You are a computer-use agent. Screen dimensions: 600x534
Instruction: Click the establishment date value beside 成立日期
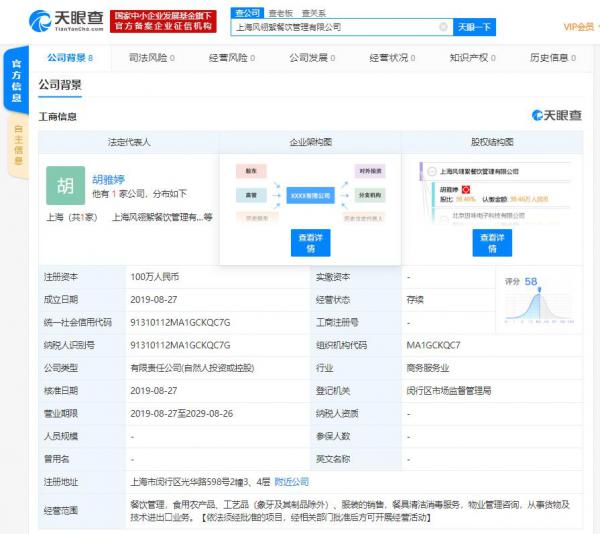coord(154,300)
